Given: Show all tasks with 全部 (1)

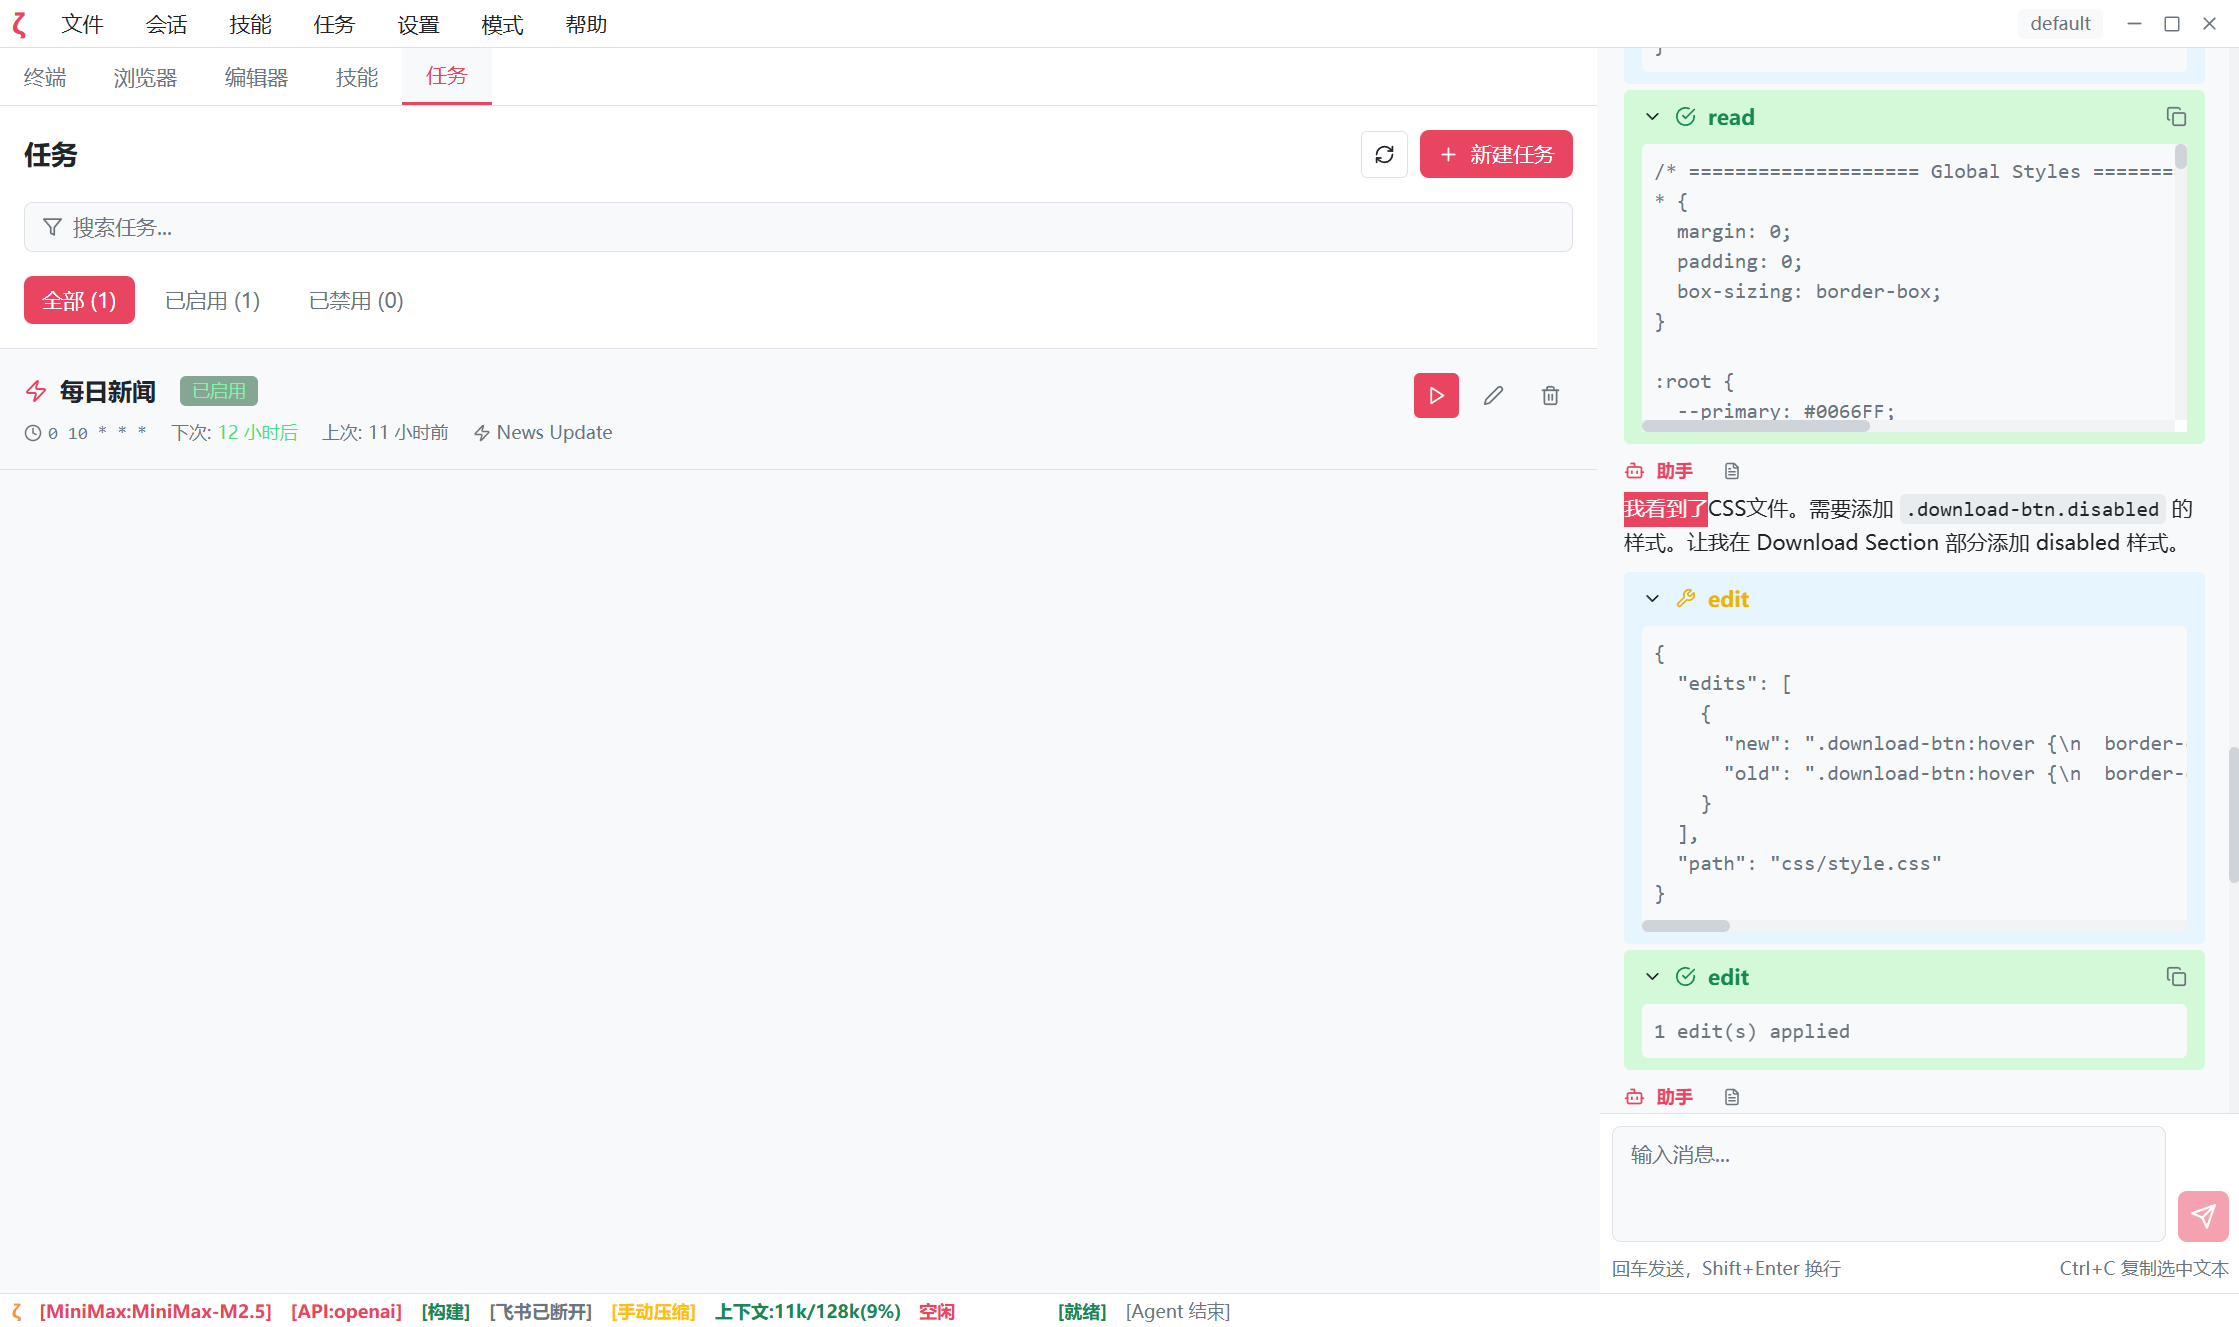Looking at the screenshot, I should tap(79, 300).
